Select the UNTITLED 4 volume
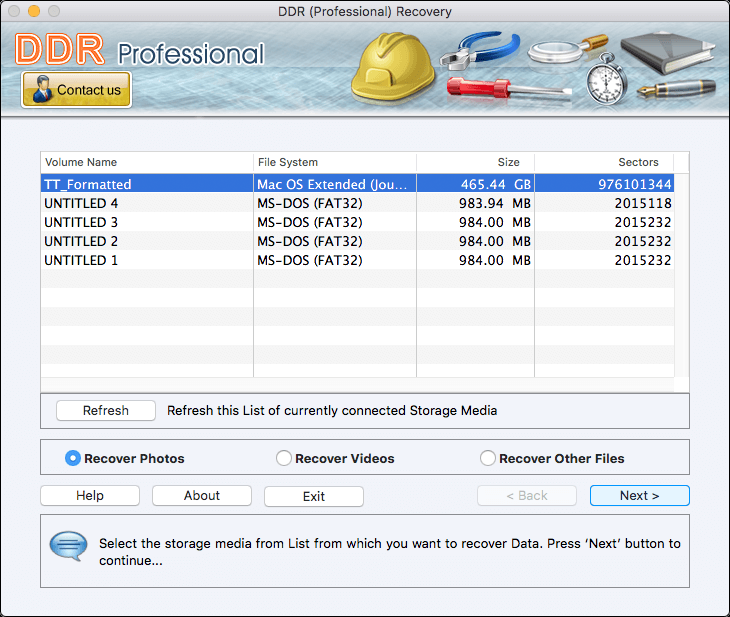This screenshot has width=730, height=617. click(357, 203)
